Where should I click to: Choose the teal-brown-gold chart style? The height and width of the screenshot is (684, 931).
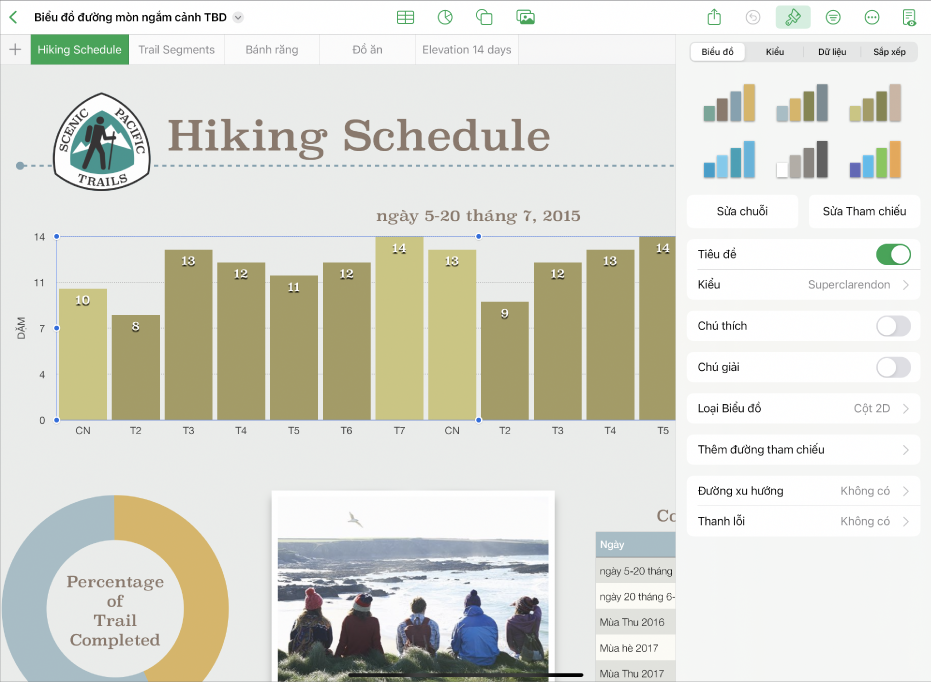coord(729,103)
